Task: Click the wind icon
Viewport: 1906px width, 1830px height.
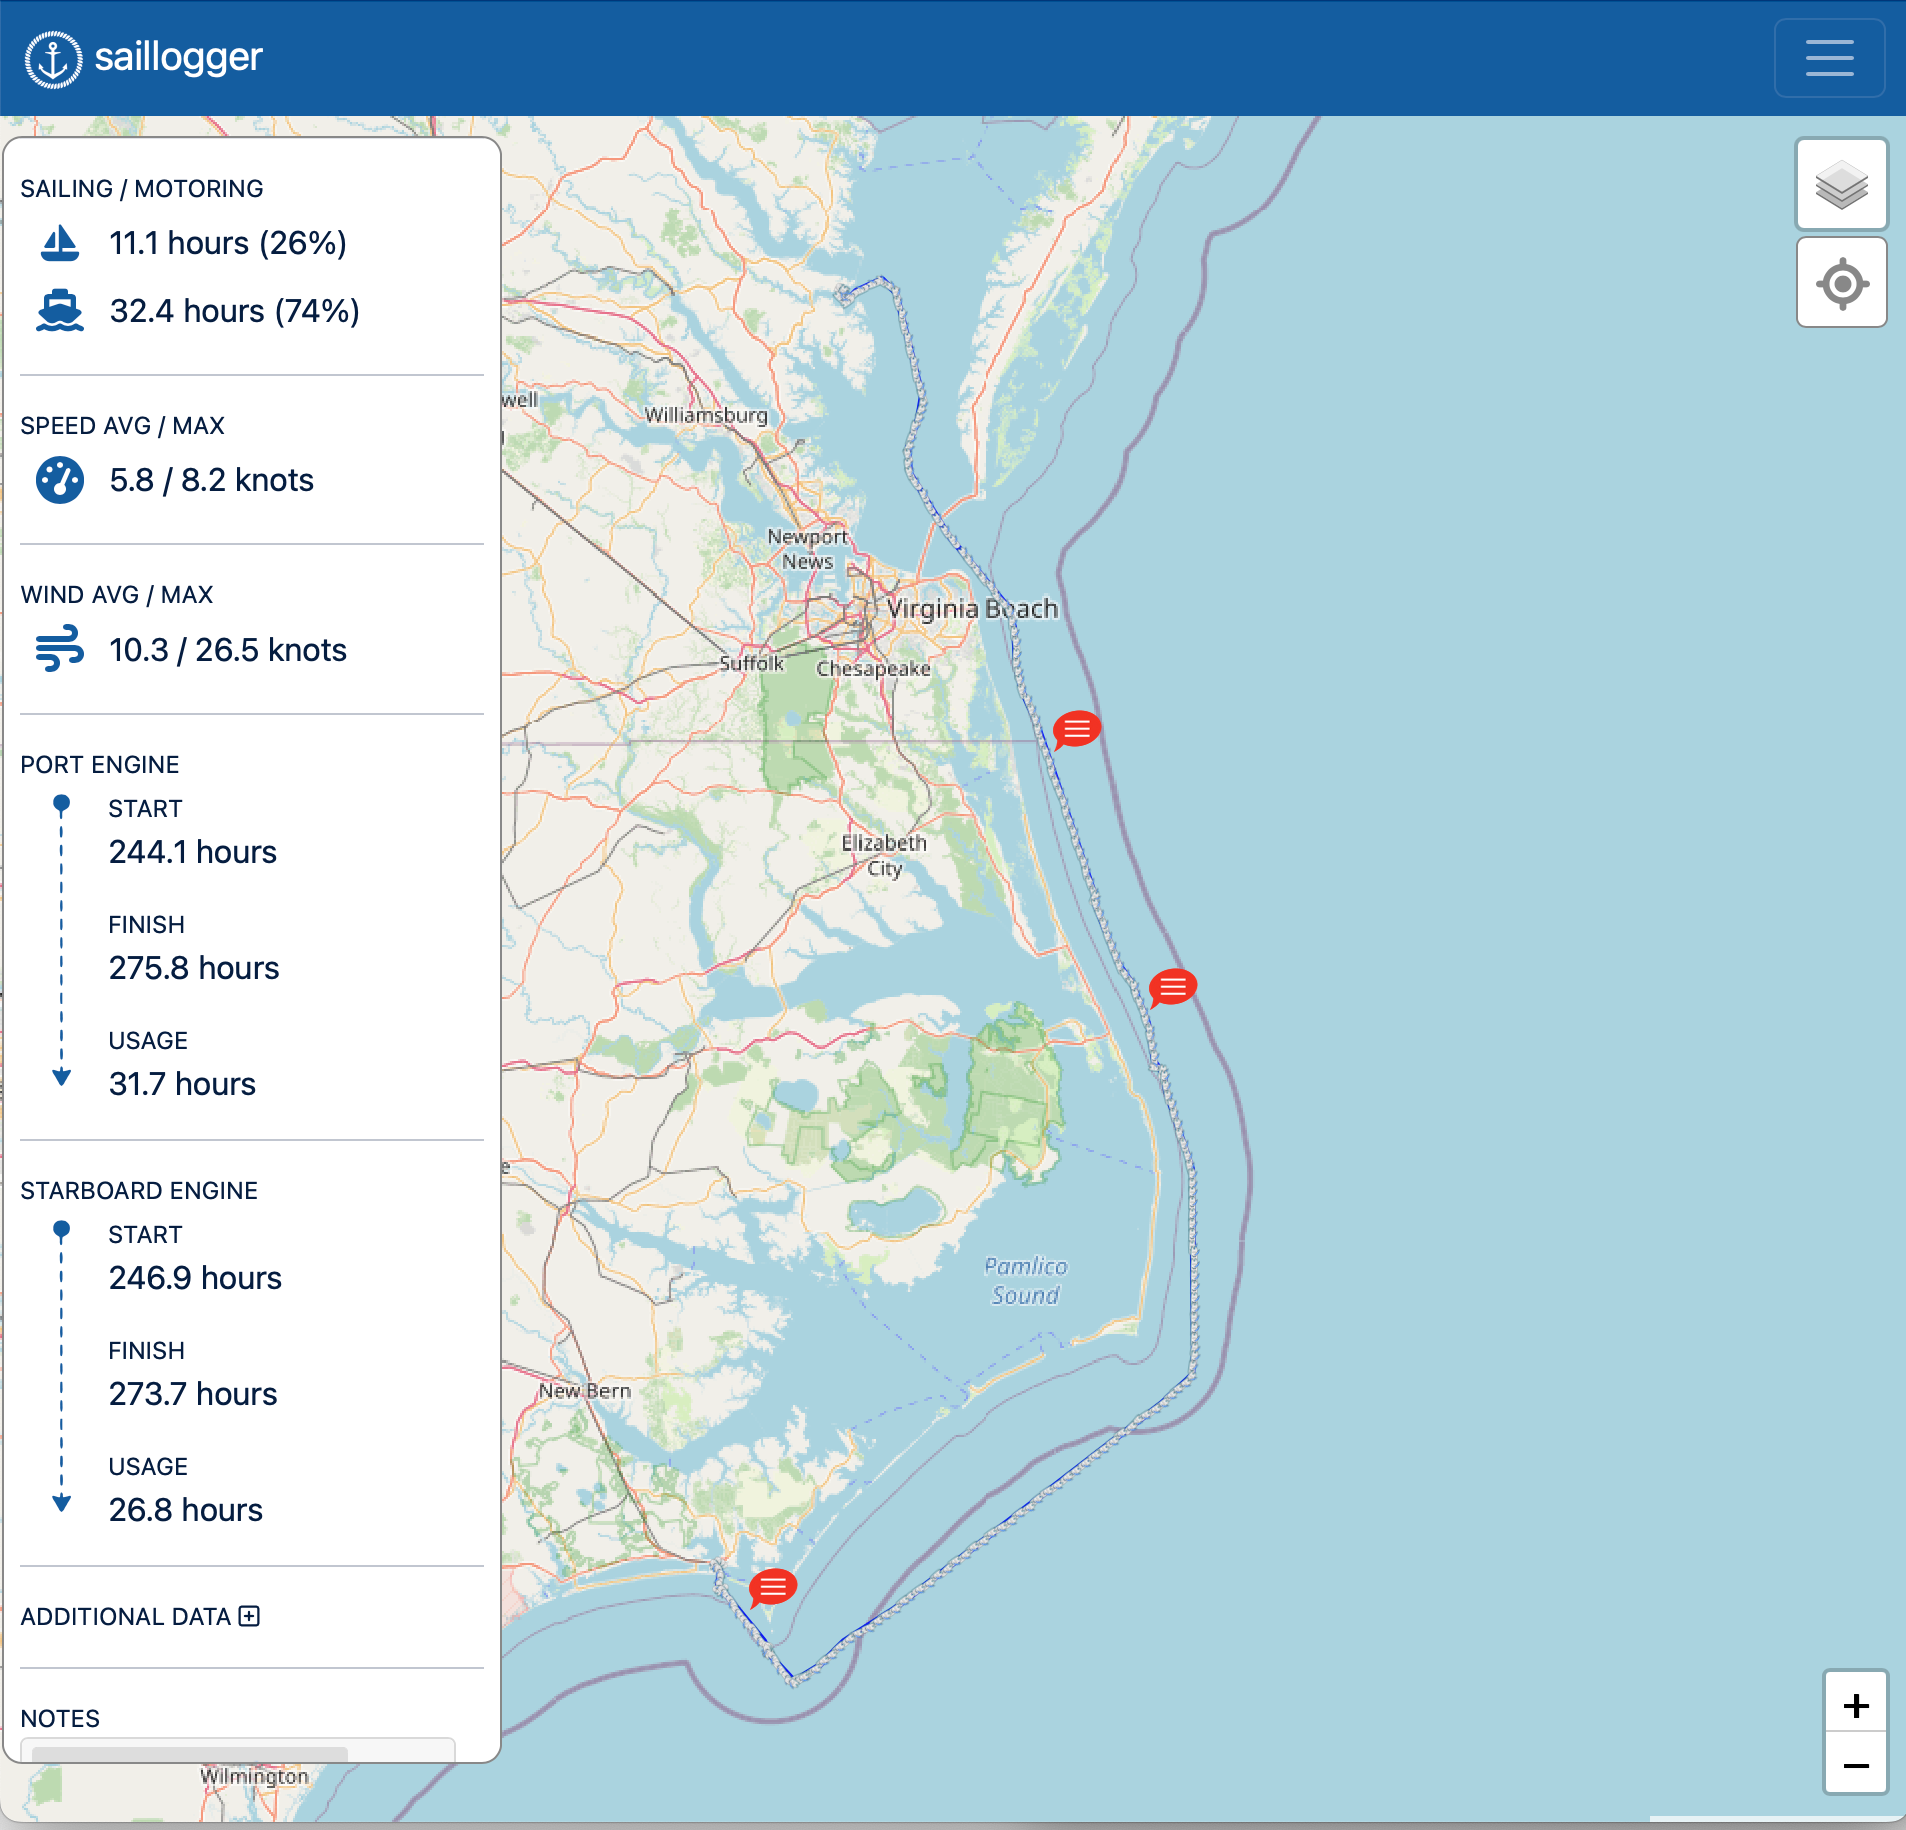Action: pos(60,649)
